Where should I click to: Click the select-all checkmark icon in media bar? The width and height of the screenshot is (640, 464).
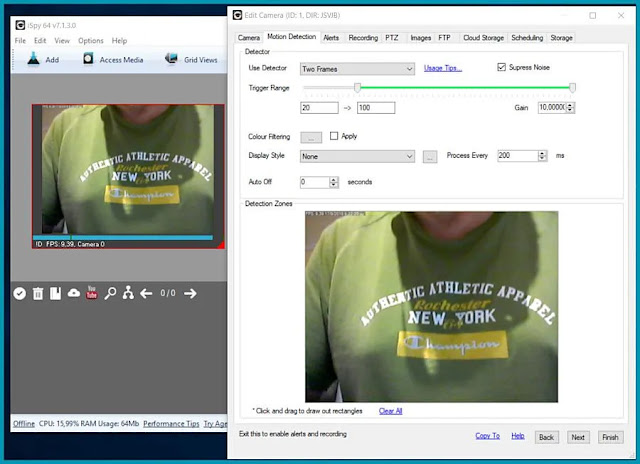click(x=19, y=293)
